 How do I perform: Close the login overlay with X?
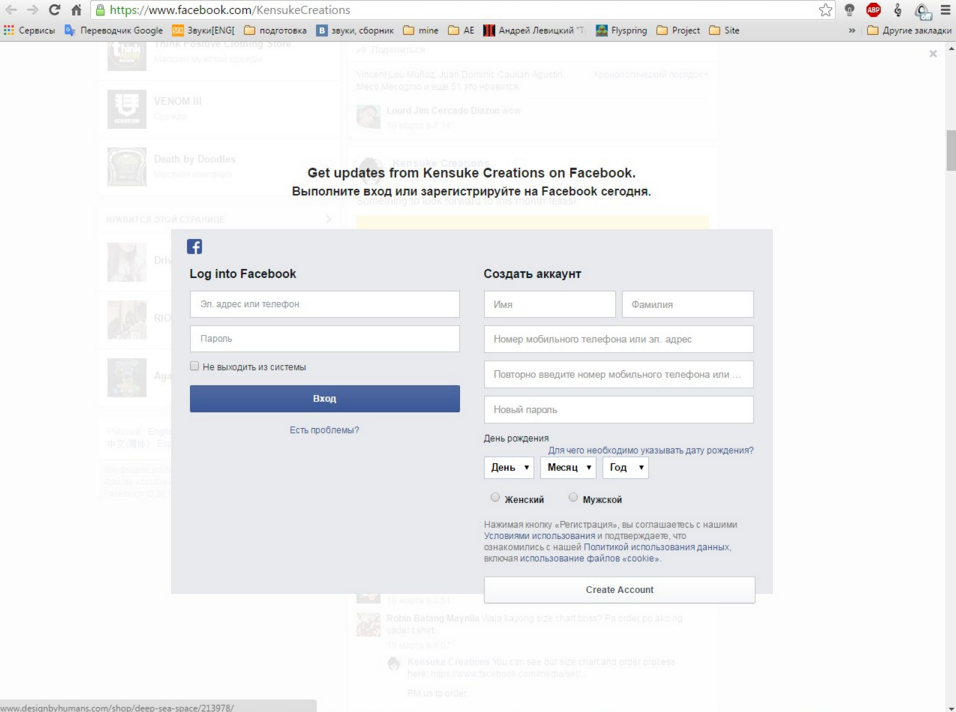tap(933, 54)
